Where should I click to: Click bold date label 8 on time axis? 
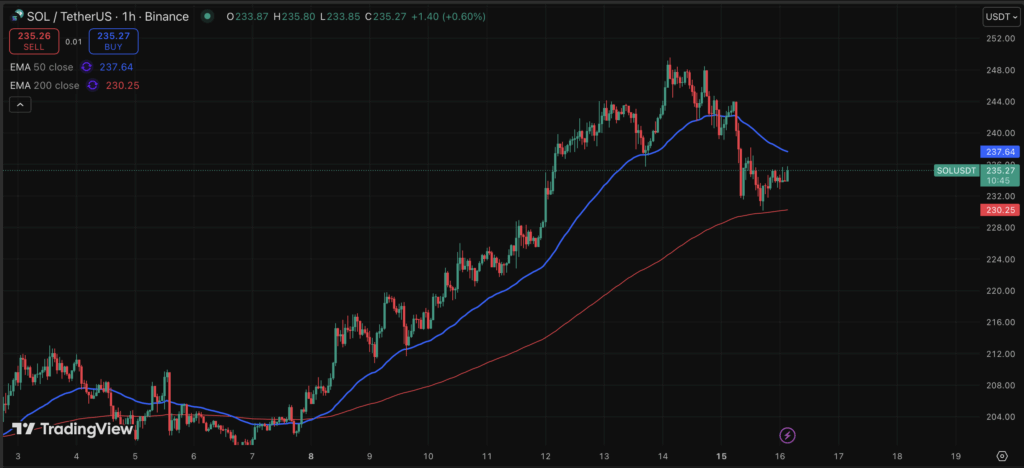(311, 456)
